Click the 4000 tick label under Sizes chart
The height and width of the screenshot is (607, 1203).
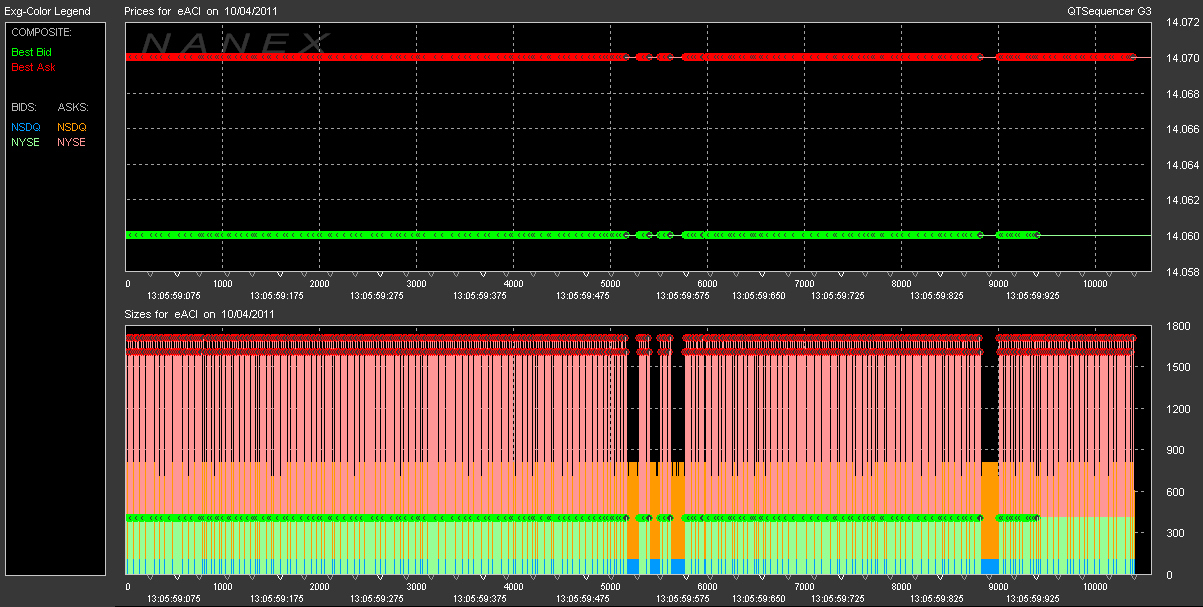[x=513, y=587]
